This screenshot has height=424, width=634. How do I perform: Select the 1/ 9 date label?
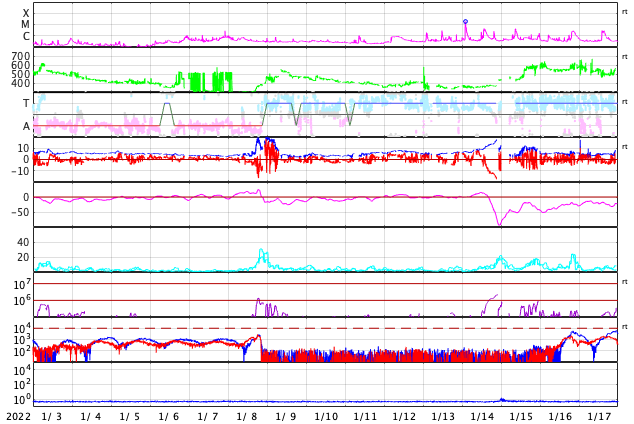pyautogui.click(x=286, y=416)
